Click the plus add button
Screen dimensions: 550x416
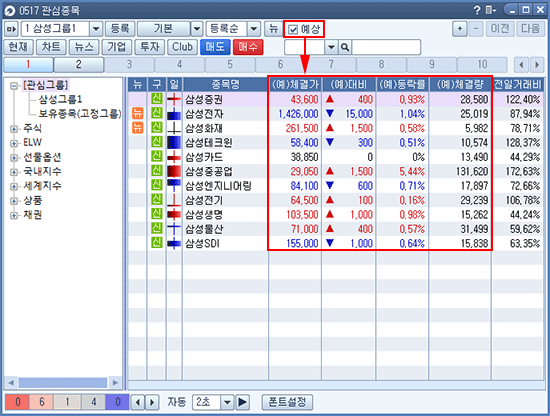[x=460, y=29]
